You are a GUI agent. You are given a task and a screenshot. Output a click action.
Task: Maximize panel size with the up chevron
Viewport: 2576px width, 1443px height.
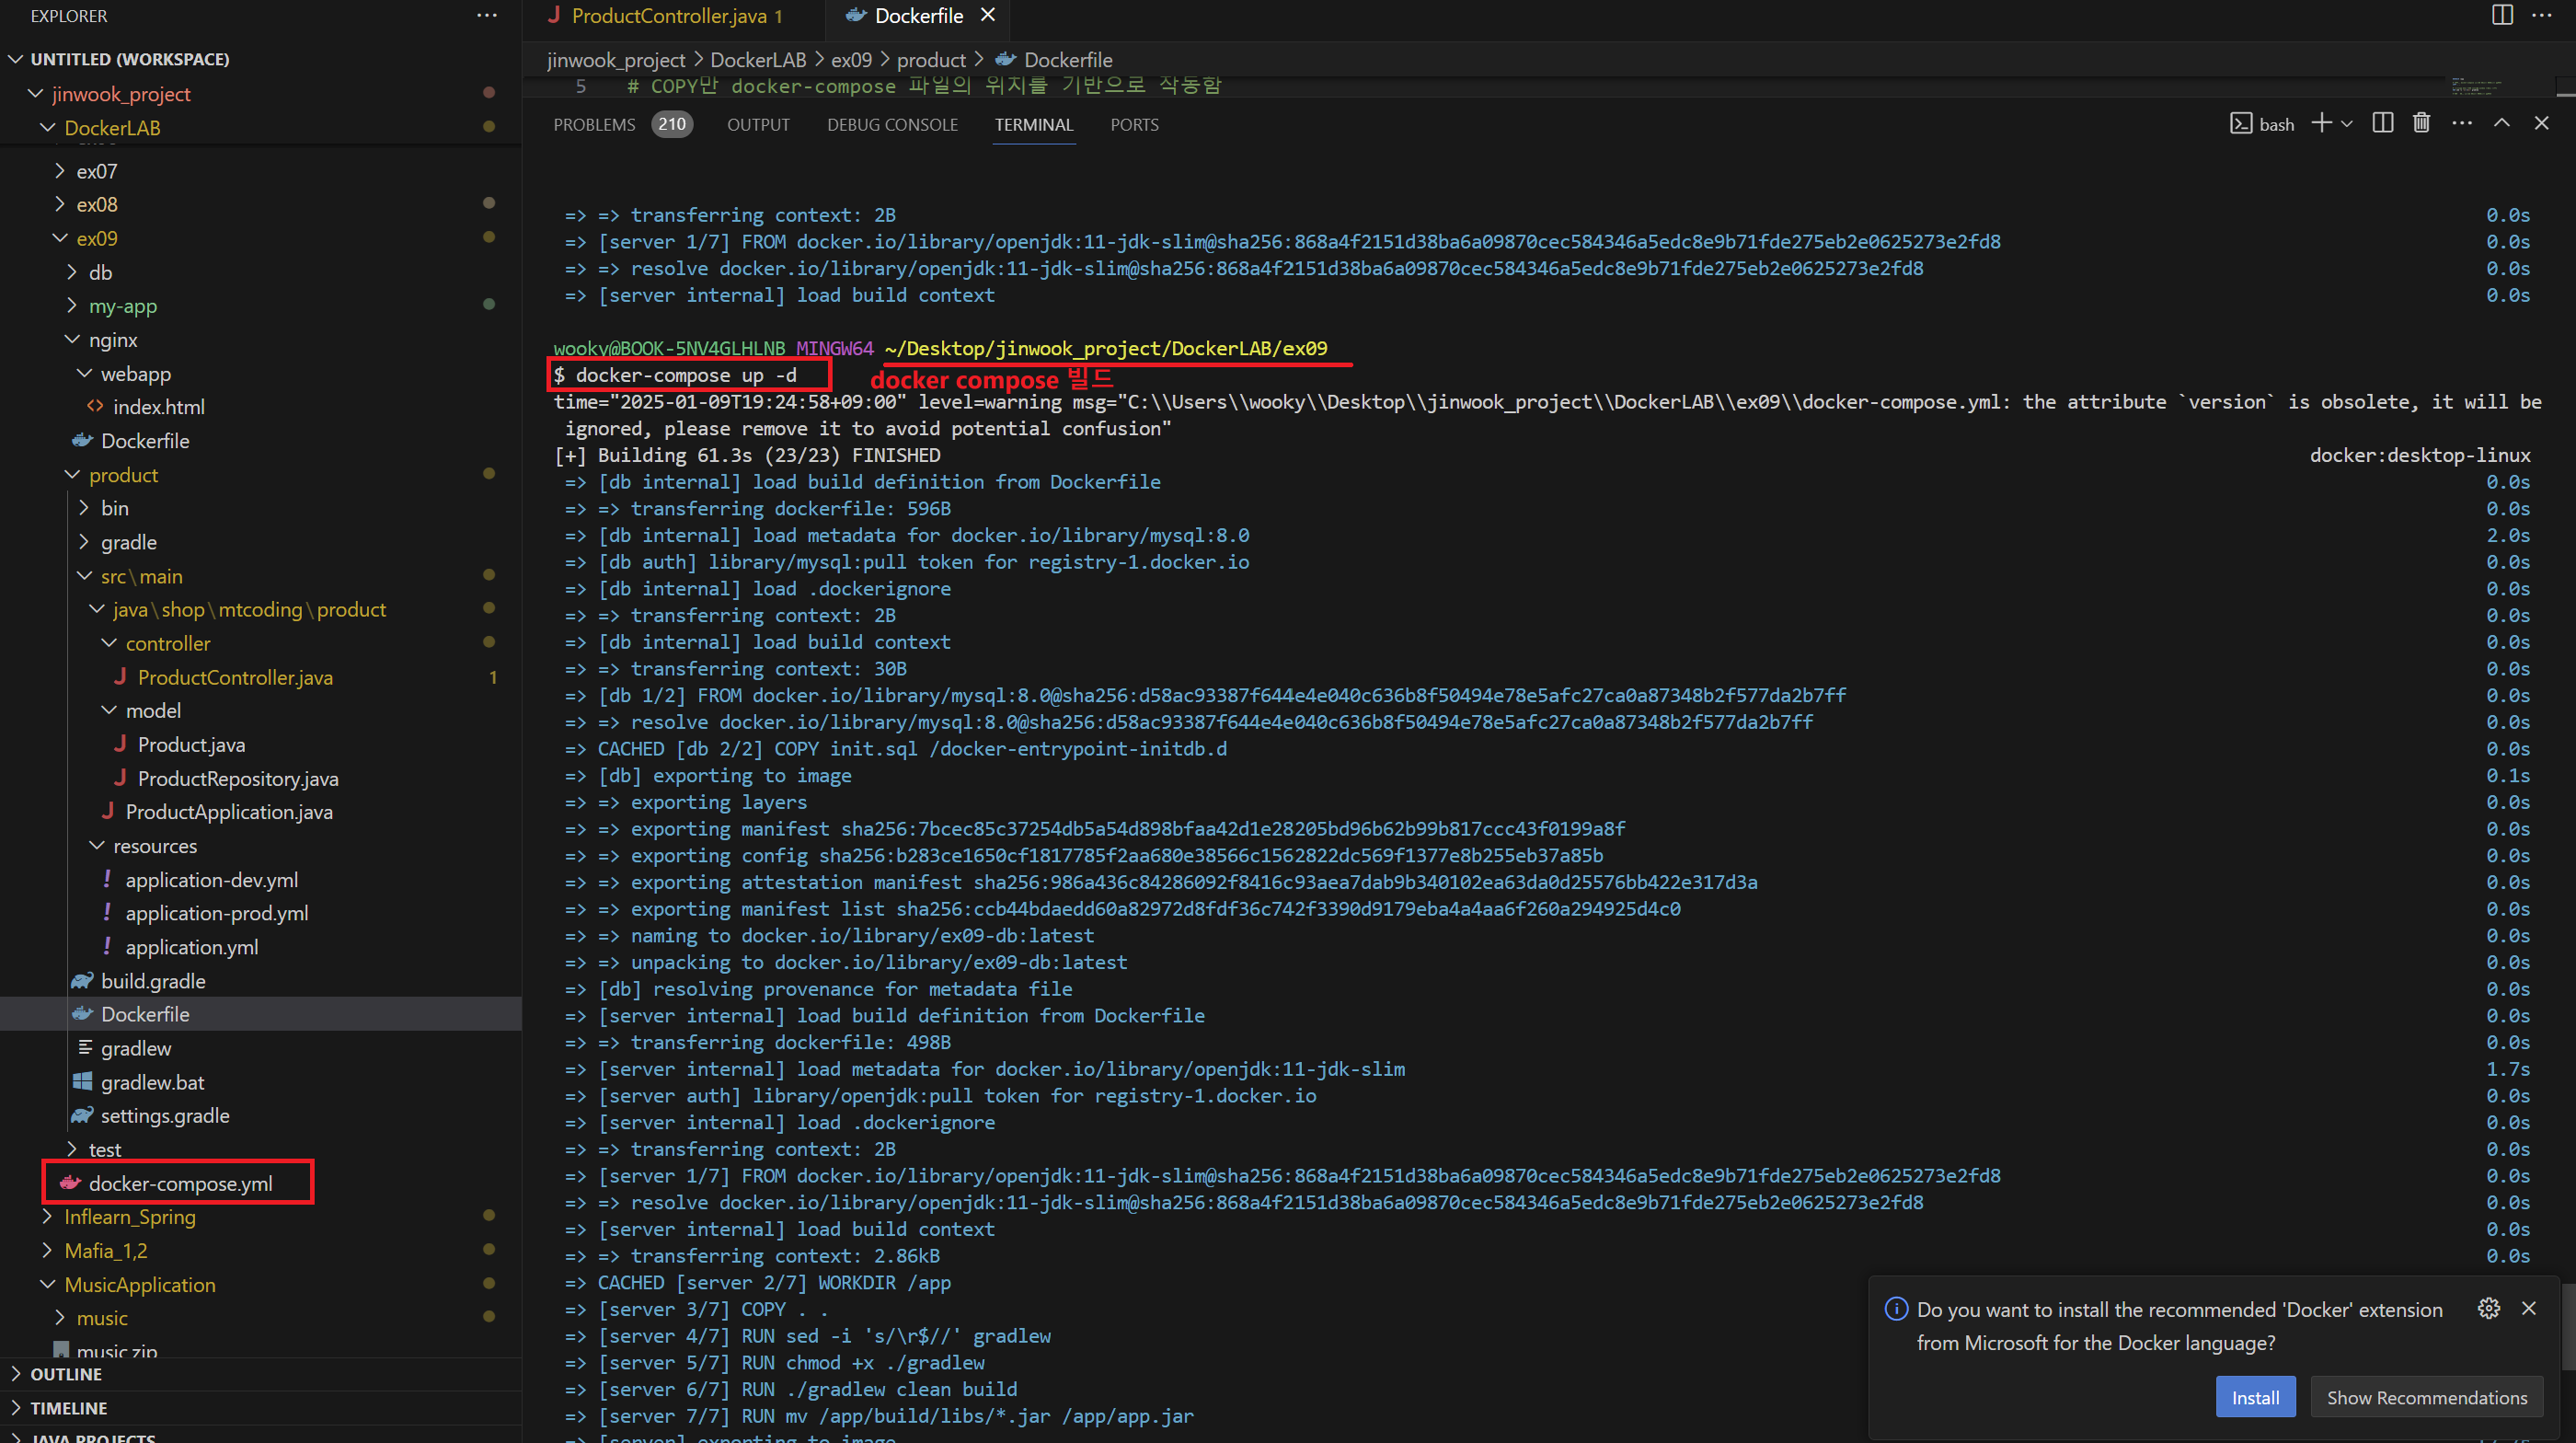(x=2502, y=123)
